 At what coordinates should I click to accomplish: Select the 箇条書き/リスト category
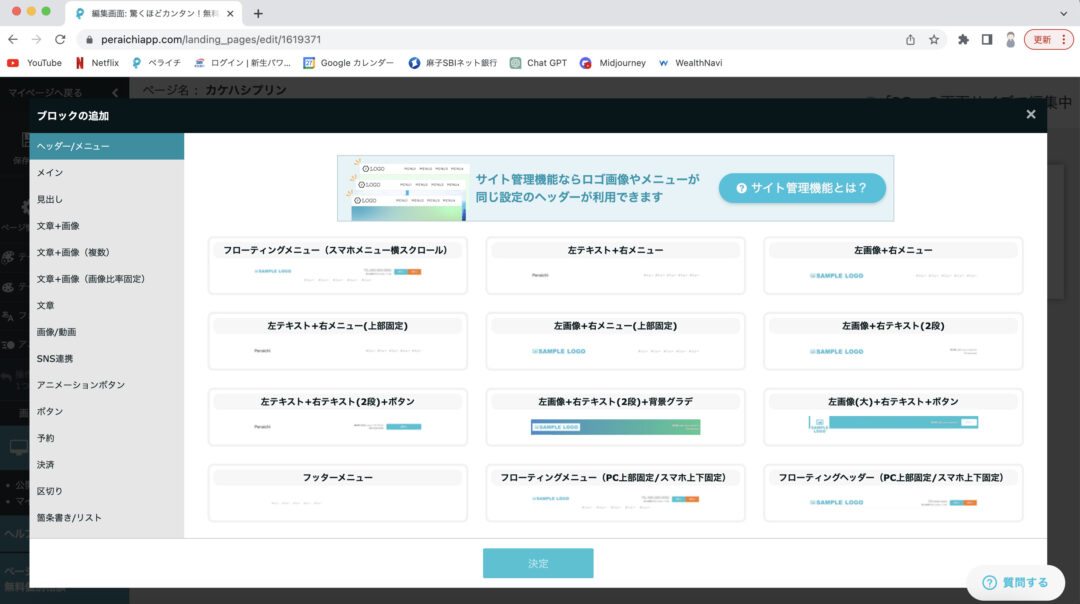(107, 517)
